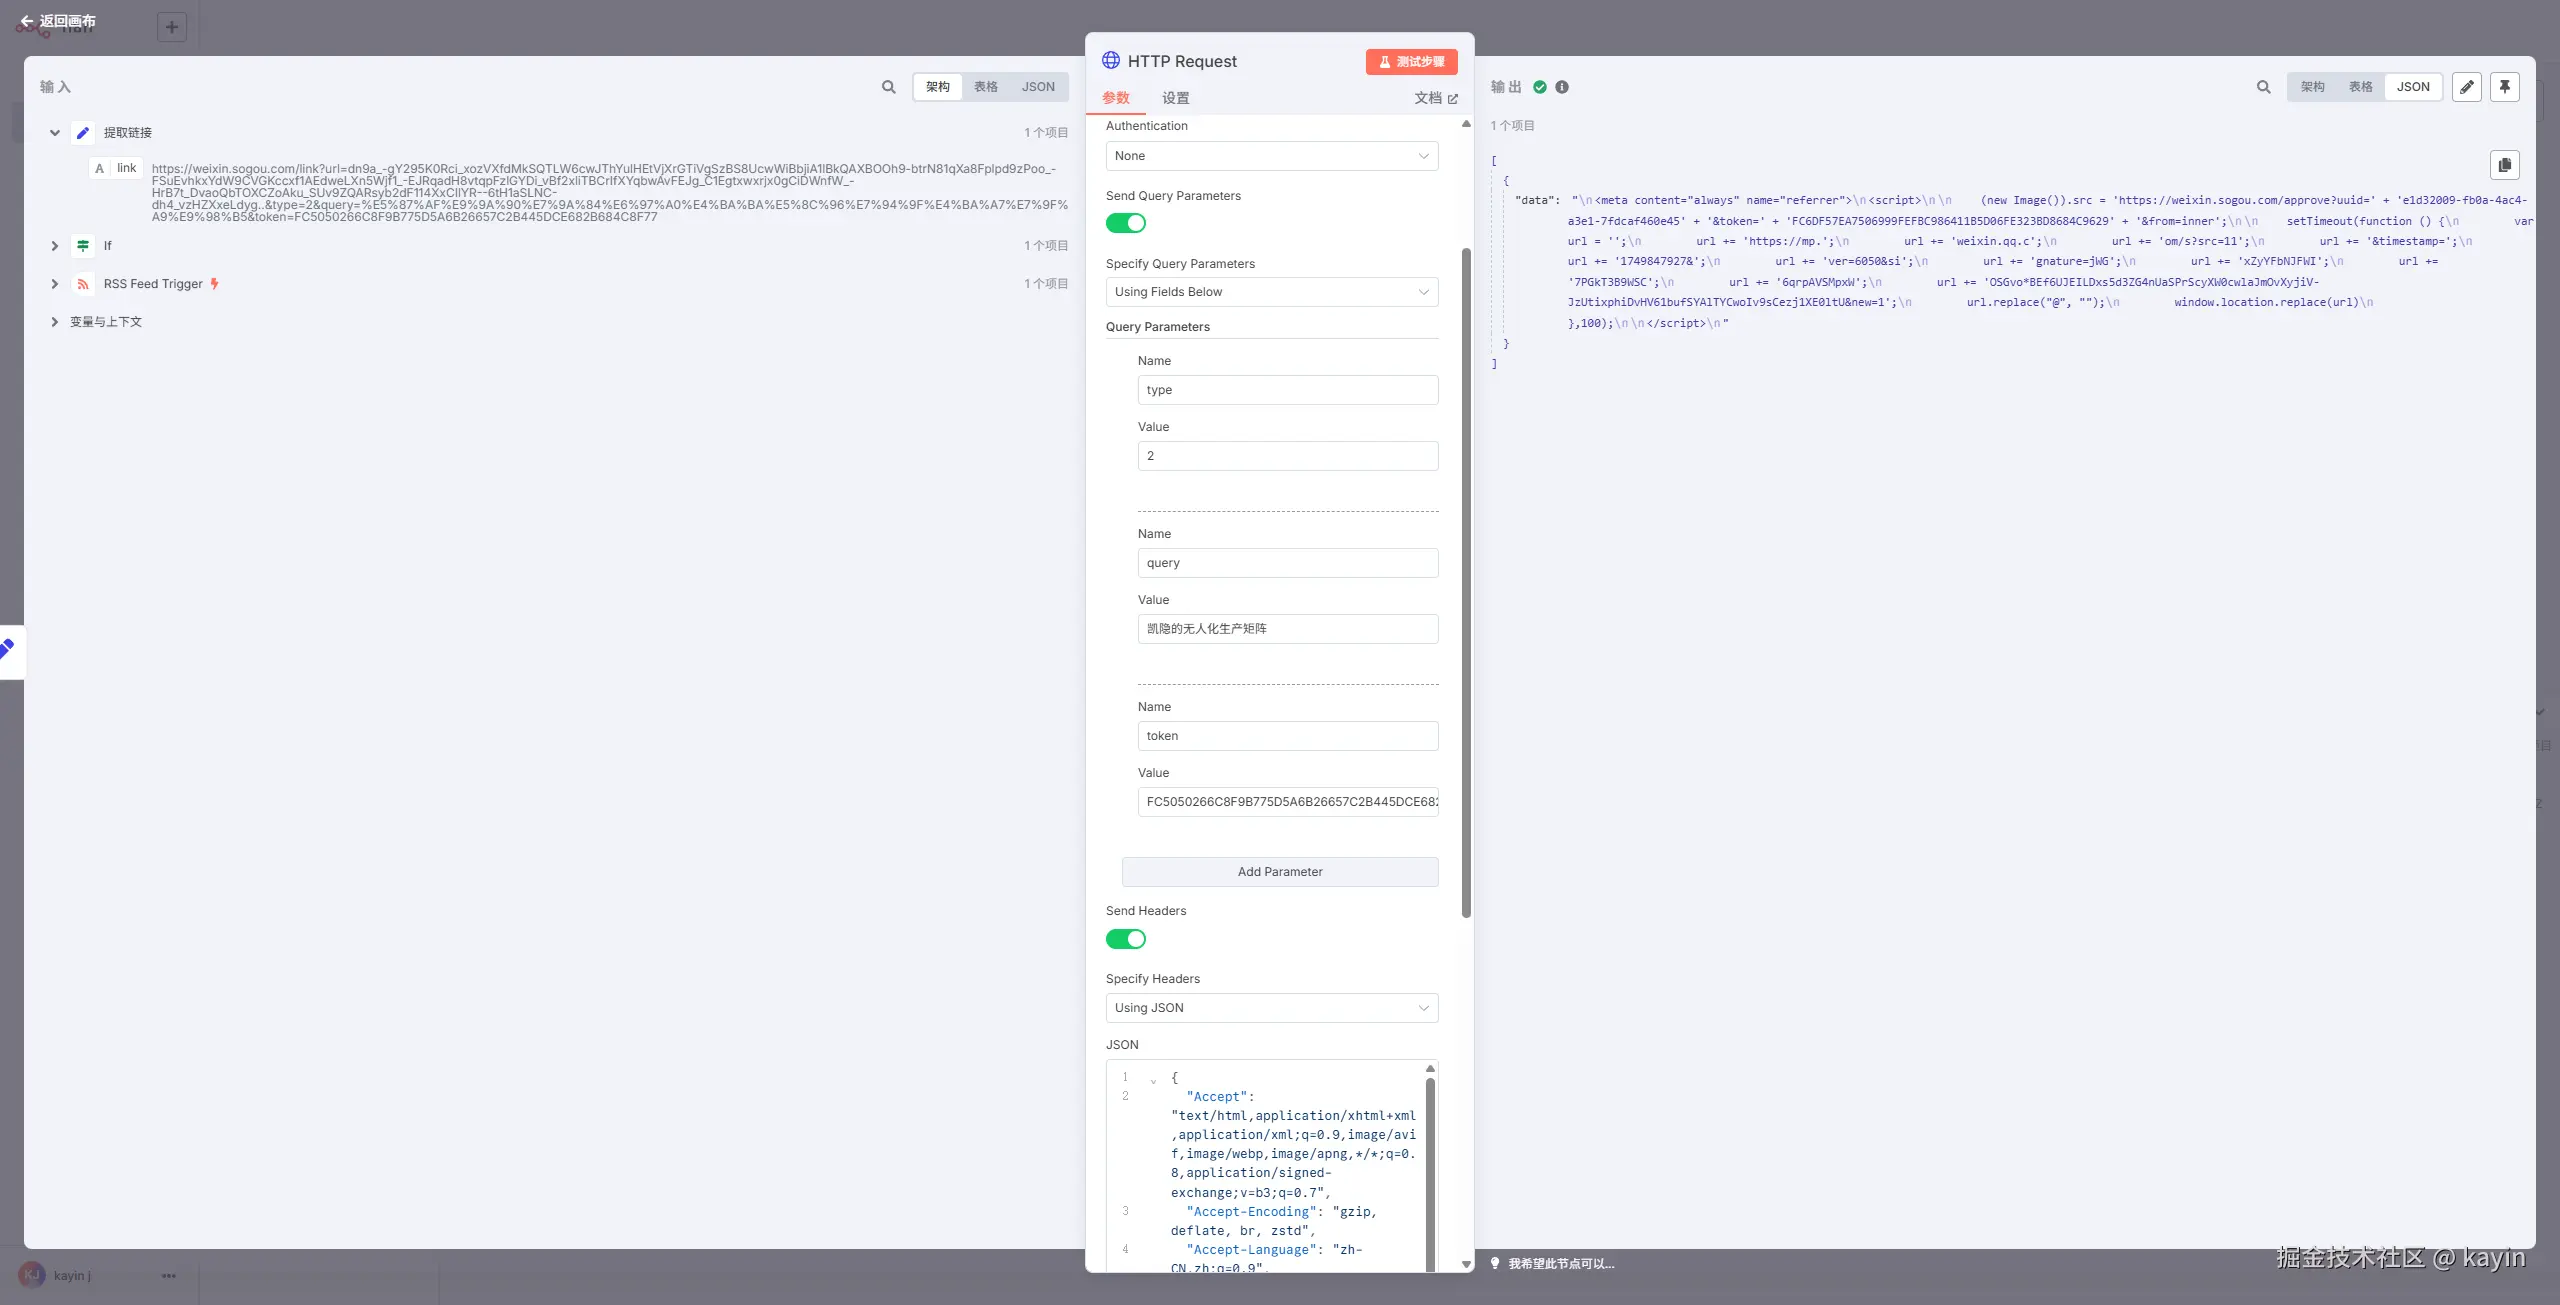The image size is (2560, 1305).
Task: Pin the output data
Action: pyautogui.click(x=2504, y=87)
